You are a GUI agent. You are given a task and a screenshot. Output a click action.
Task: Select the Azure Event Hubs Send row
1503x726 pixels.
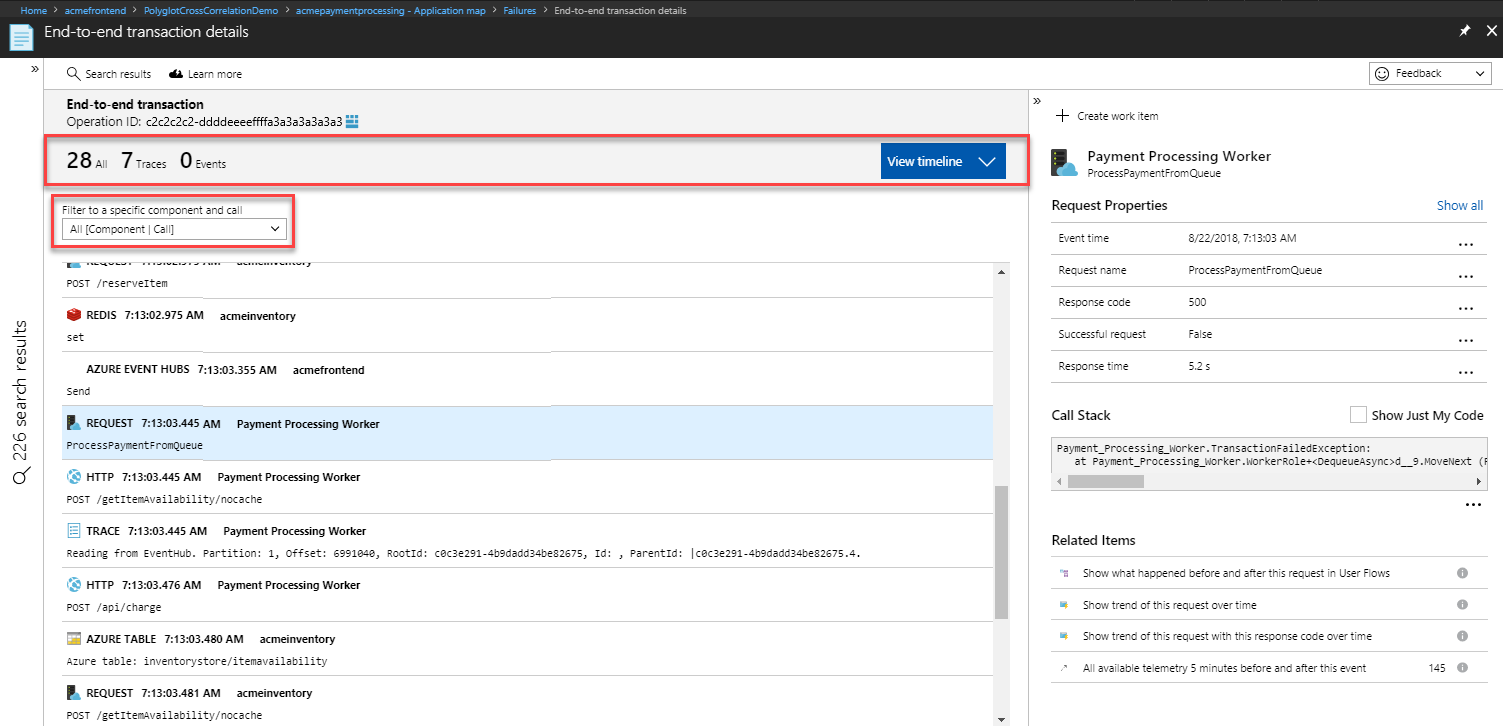coord(528,378)
